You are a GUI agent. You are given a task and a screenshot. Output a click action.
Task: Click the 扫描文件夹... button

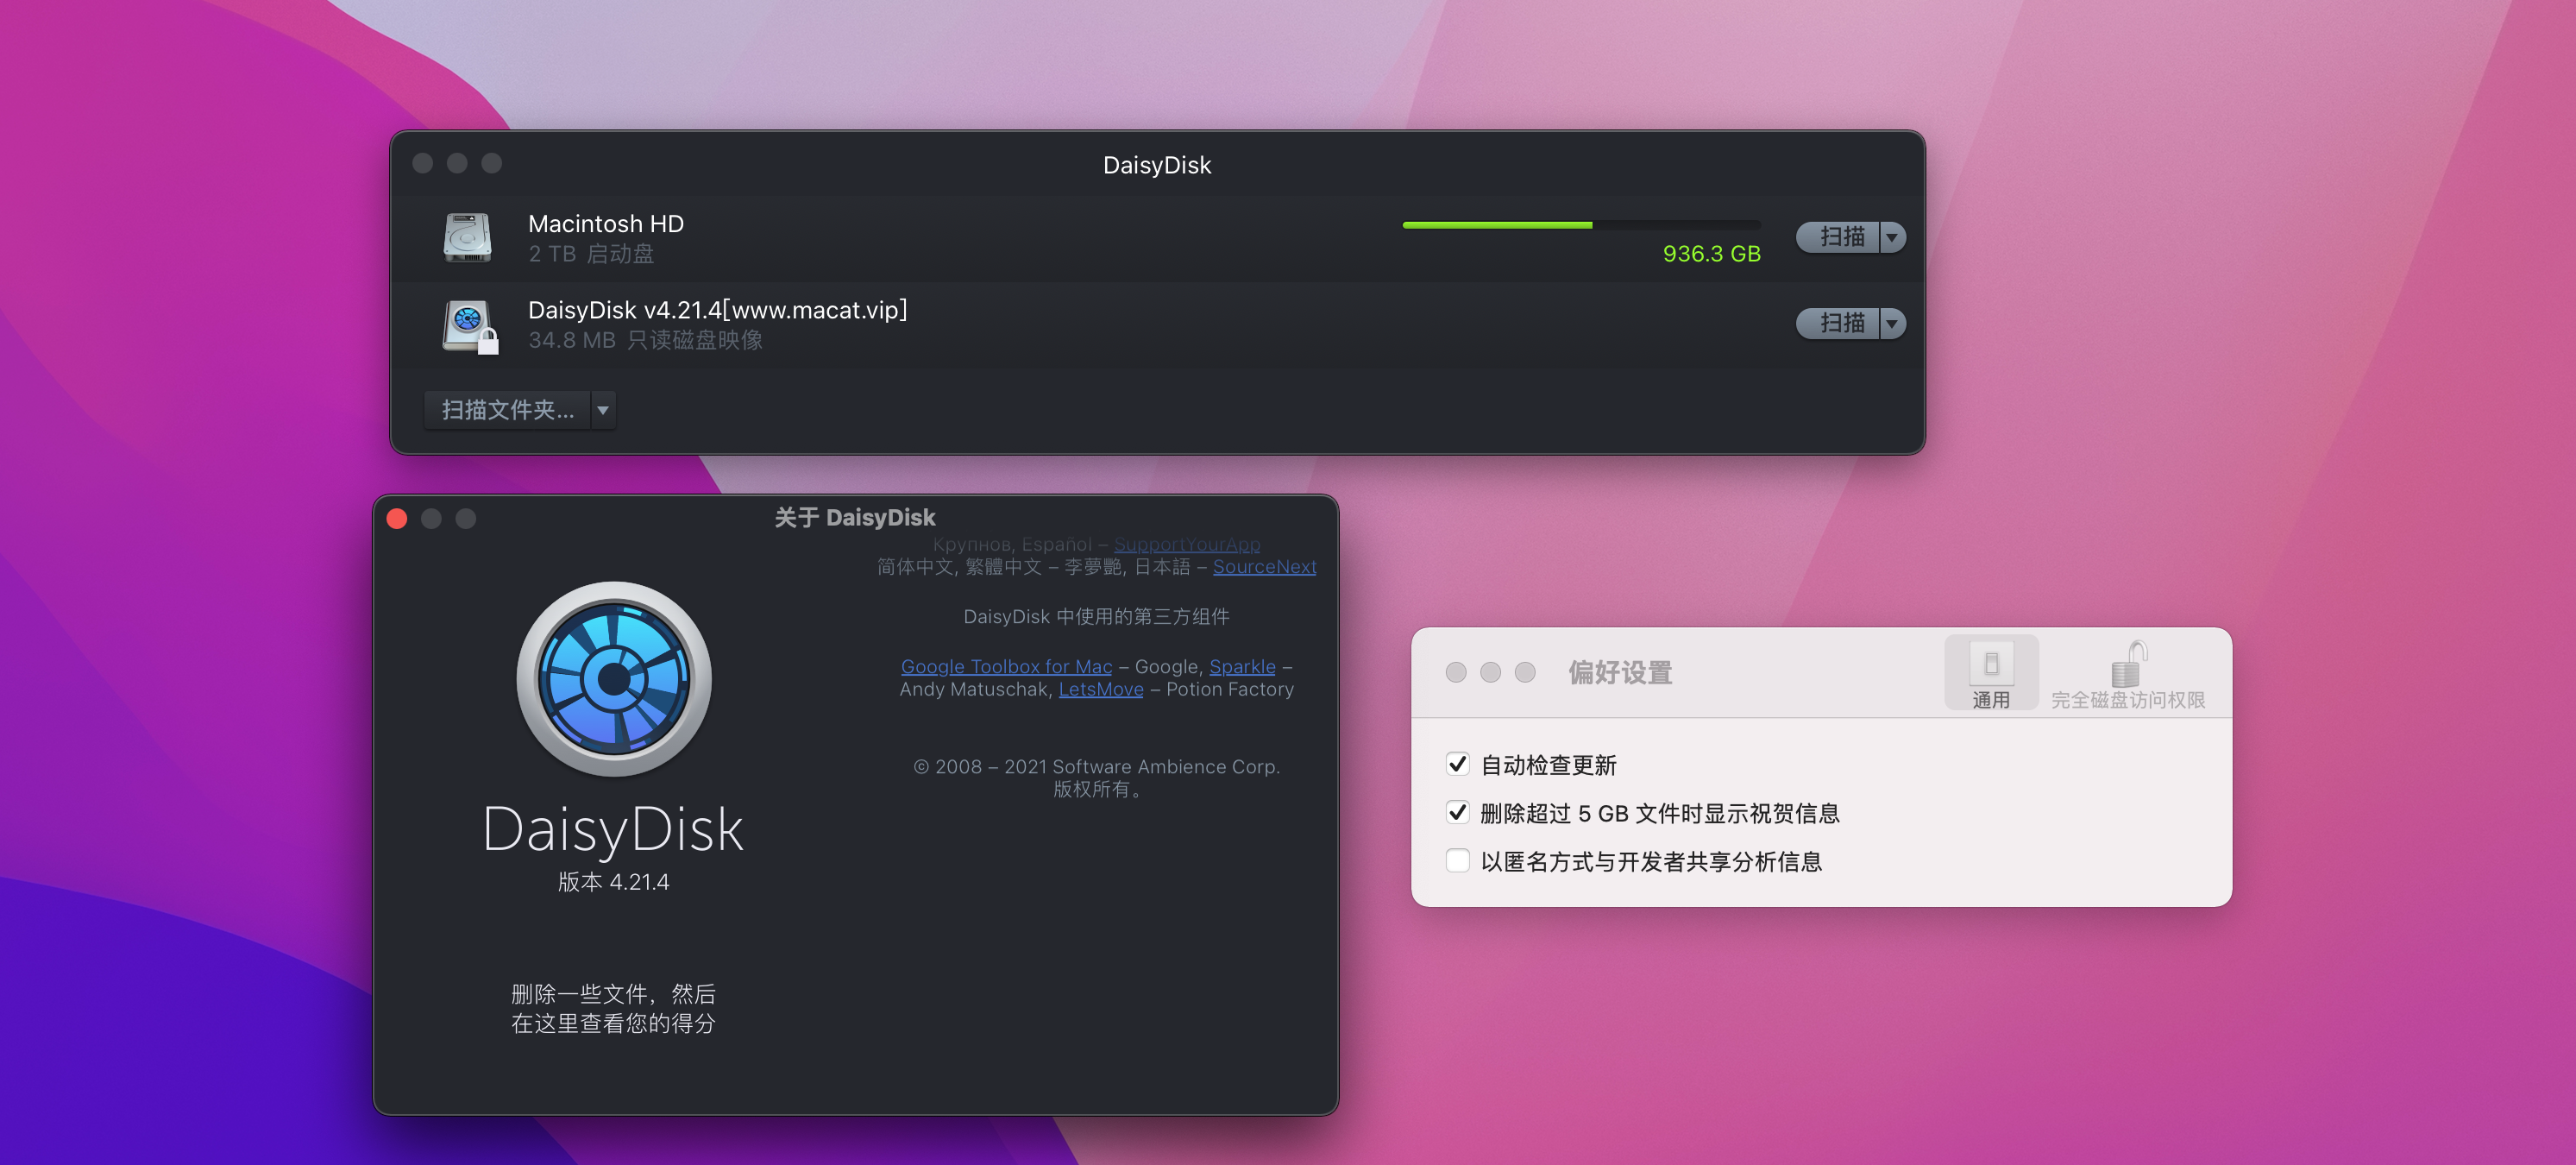pyautogui.click(x=507, y=410)
